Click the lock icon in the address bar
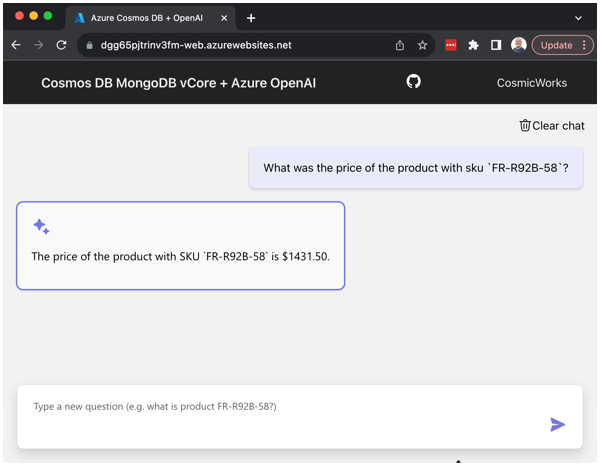The height and width of the screenshot is (466, 600). pyautogui.click(x=90, y=46)
